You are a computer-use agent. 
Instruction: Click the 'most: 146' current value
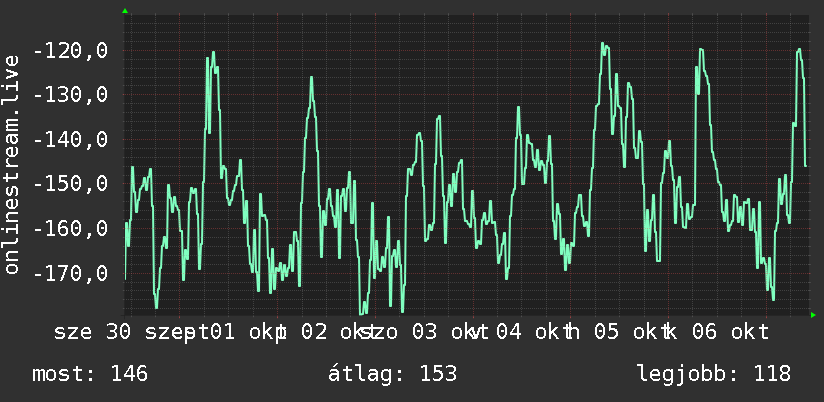pyautogui.click(x=90, y=374)
